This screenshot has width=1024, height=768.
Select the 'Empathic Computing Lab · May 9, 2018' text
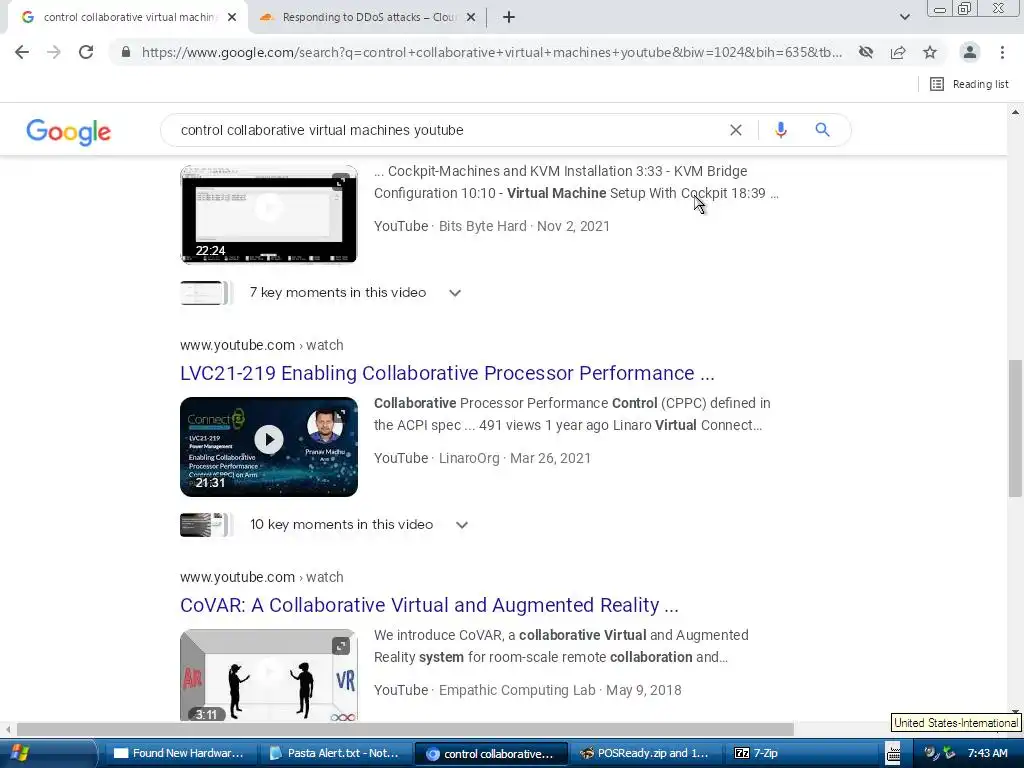click(560, 690)
